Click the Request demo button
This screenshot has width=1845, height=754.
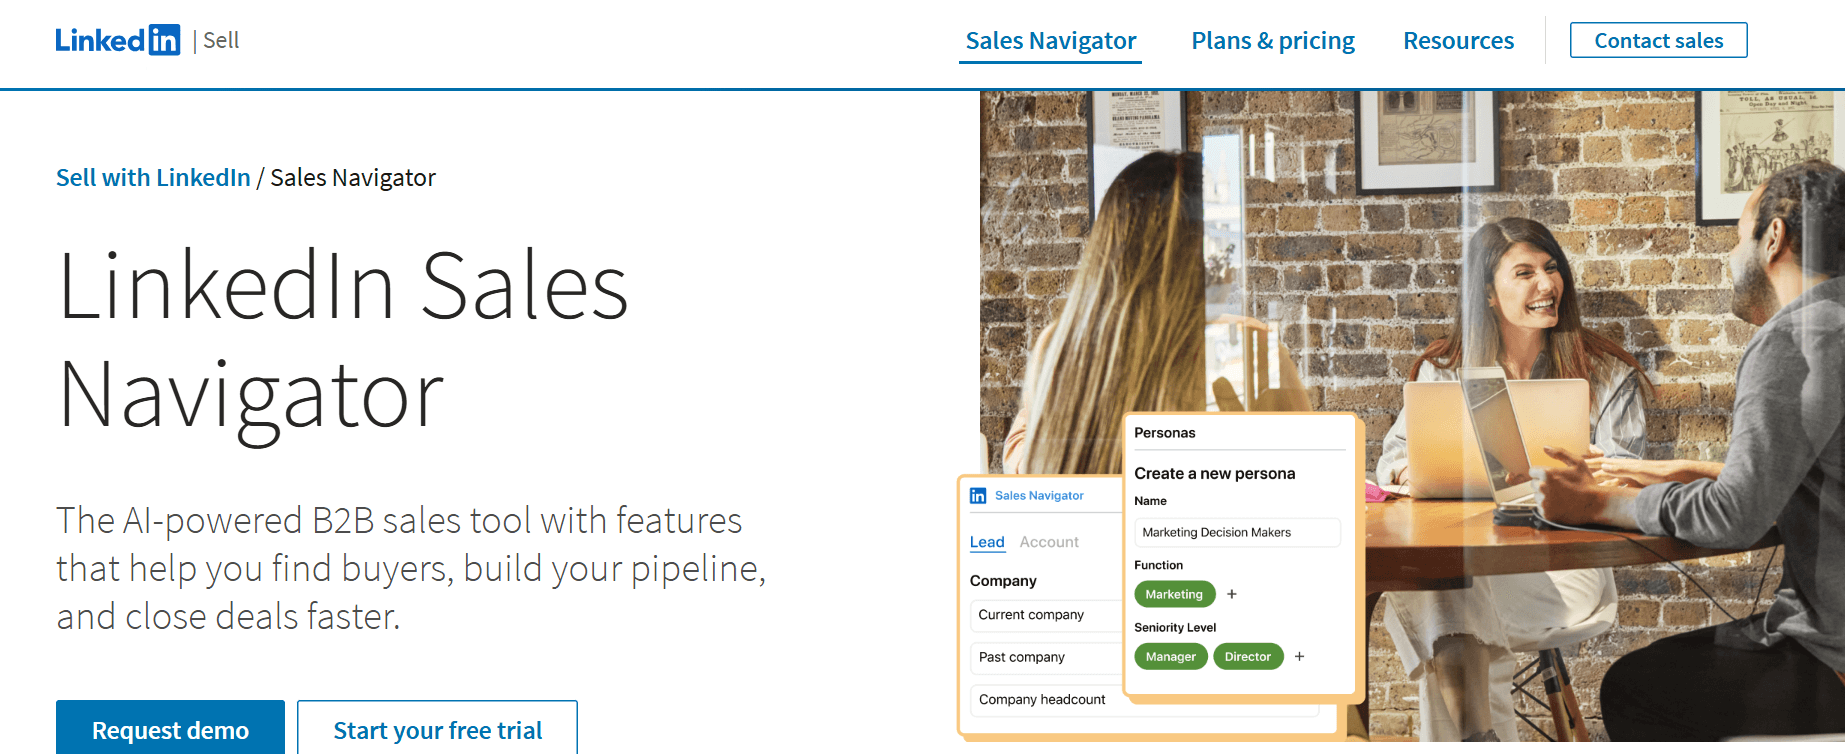coord(170,729)
